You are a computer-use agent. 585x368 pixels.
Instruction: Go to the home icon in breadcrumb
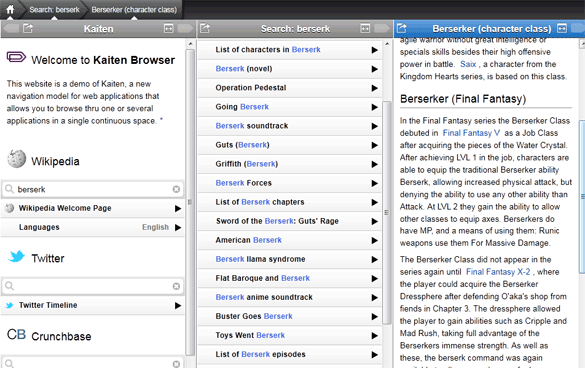tap(10, 9)
